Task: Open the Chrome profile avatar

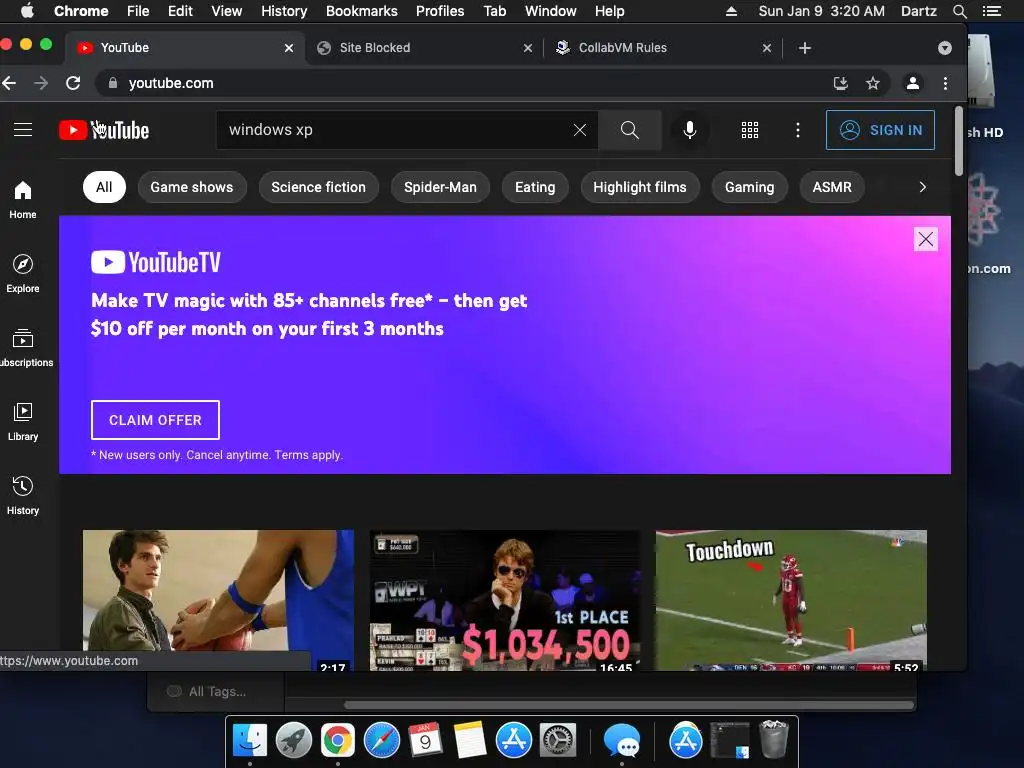Action: point(912,83)
